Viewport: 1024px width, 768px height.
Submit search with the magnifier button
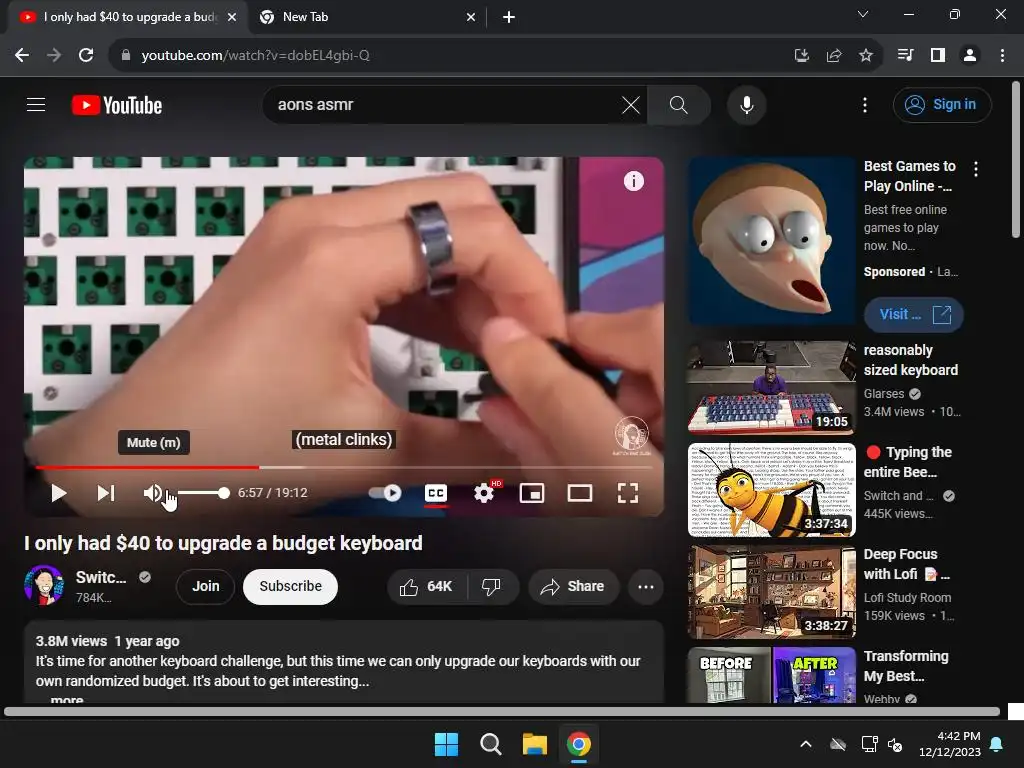679,104
